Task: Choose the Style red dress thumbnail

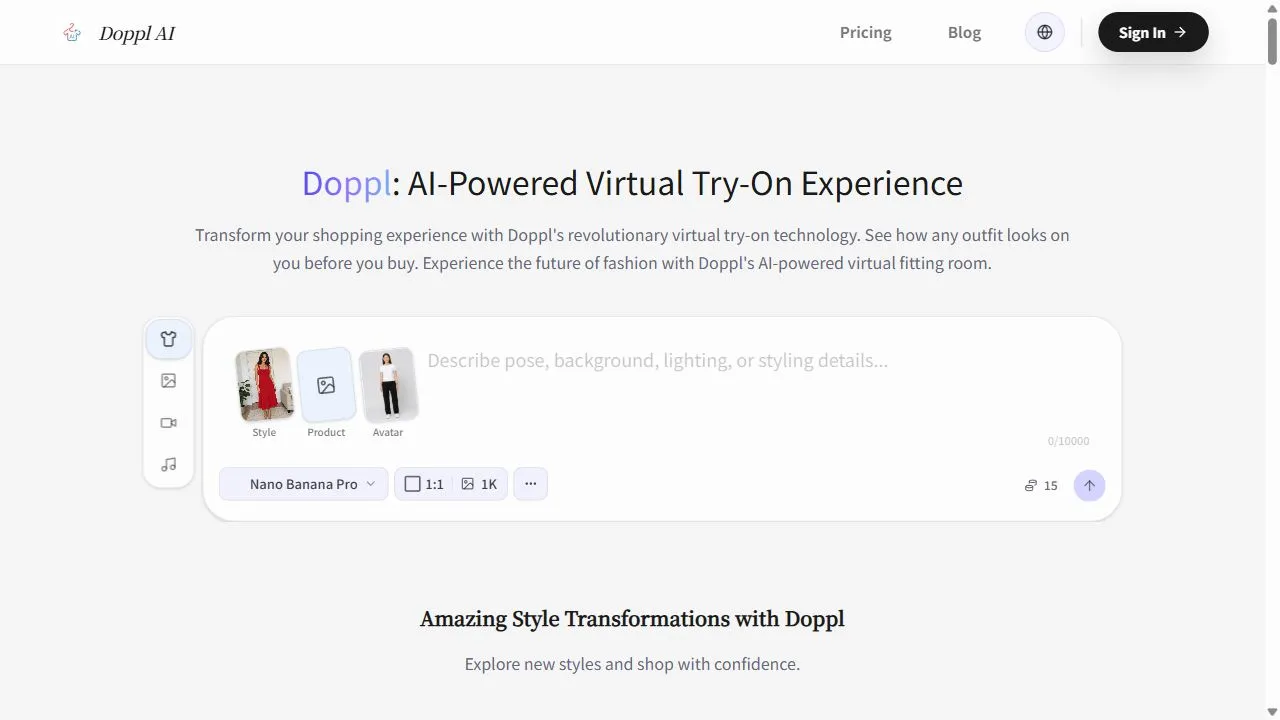Action: tap(264, 385)
